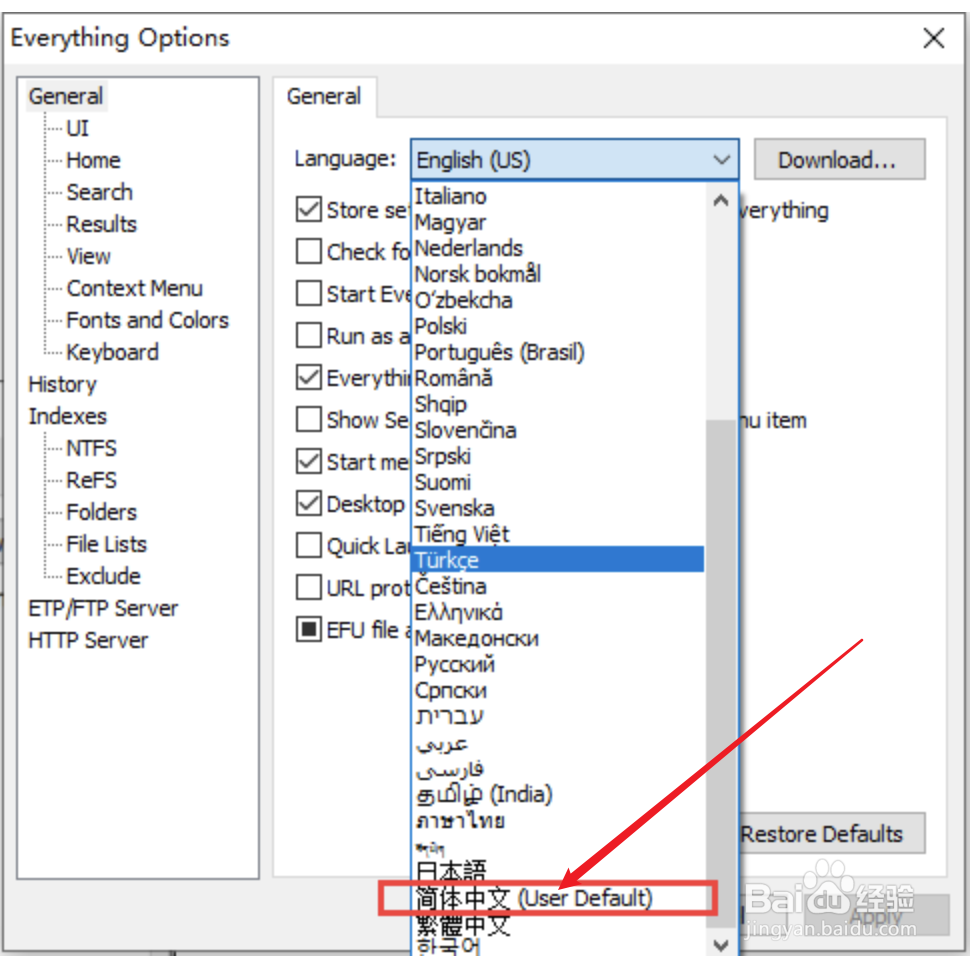Open the UI options page
Viewport: 970px width, 962px height.
(x=77, y=128)
